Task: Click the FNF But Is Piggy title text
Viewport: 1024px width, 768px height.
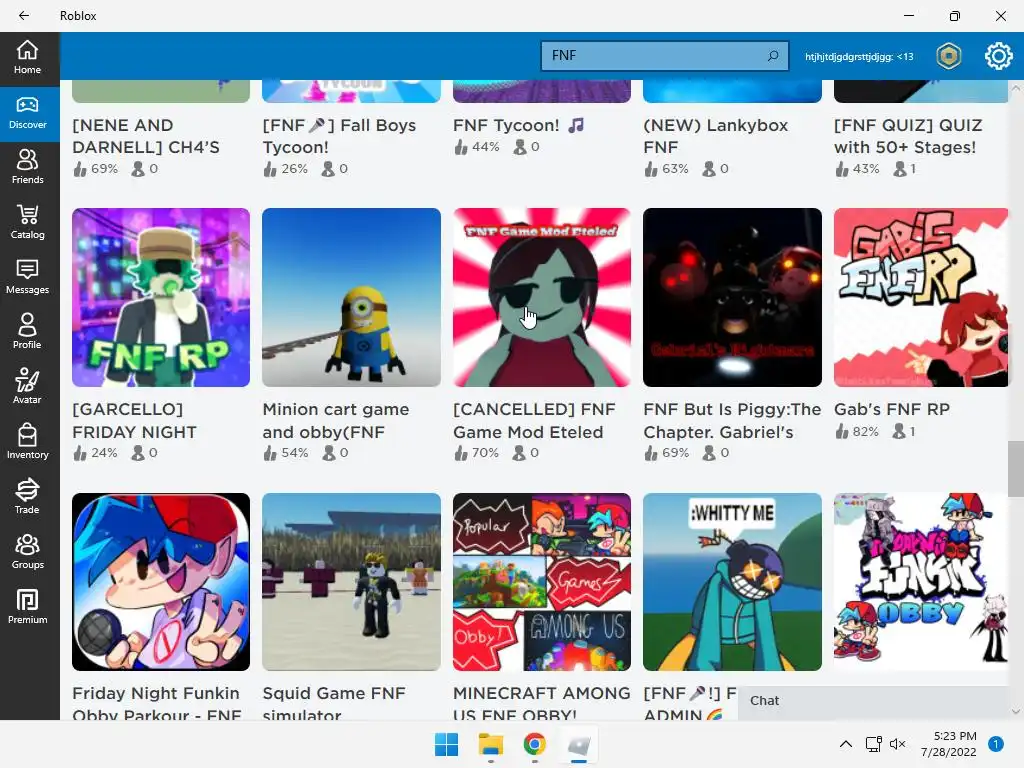Action: 732,421
